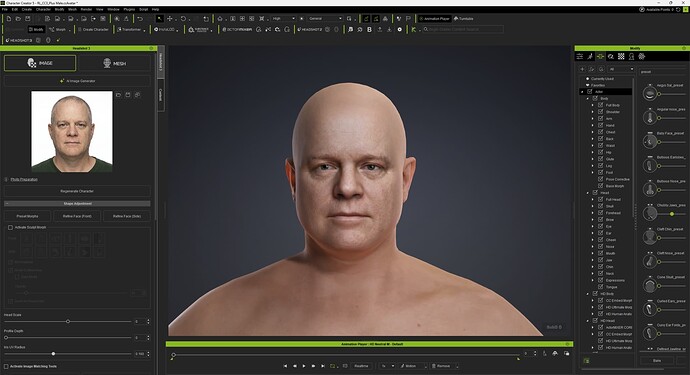Open the All filter dropdown in Modify
The width and height of the screenshot is (690, 375).
pos(621,69)
